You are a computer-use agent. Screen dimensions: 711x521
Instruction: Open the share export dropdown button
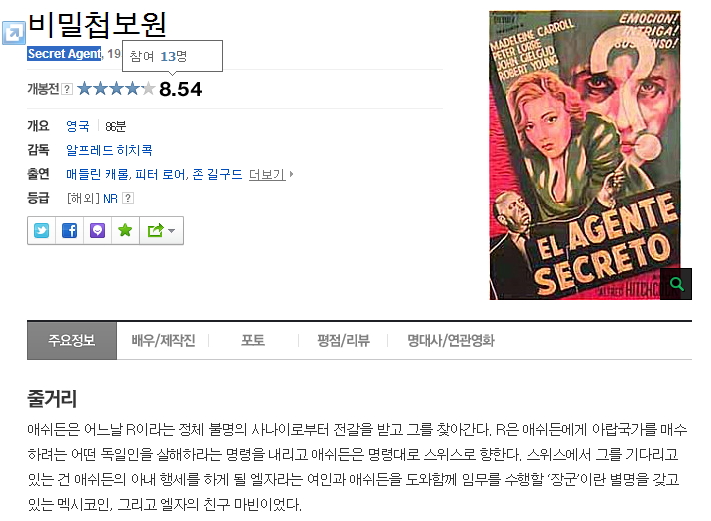pyautogui.click(x=161, y=230)
